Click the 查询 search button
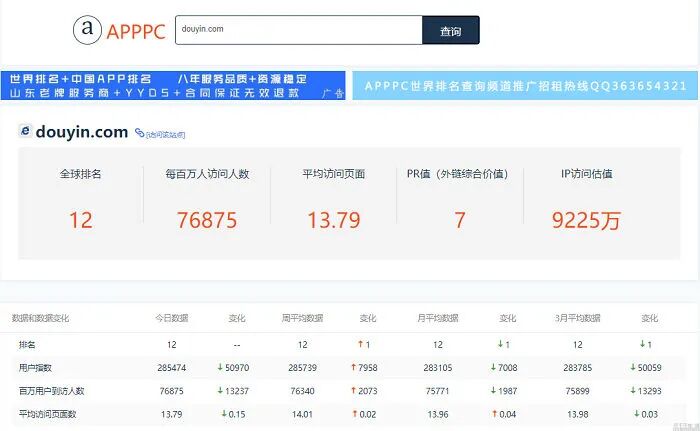 pyautogui.click(x=451, y=30)
